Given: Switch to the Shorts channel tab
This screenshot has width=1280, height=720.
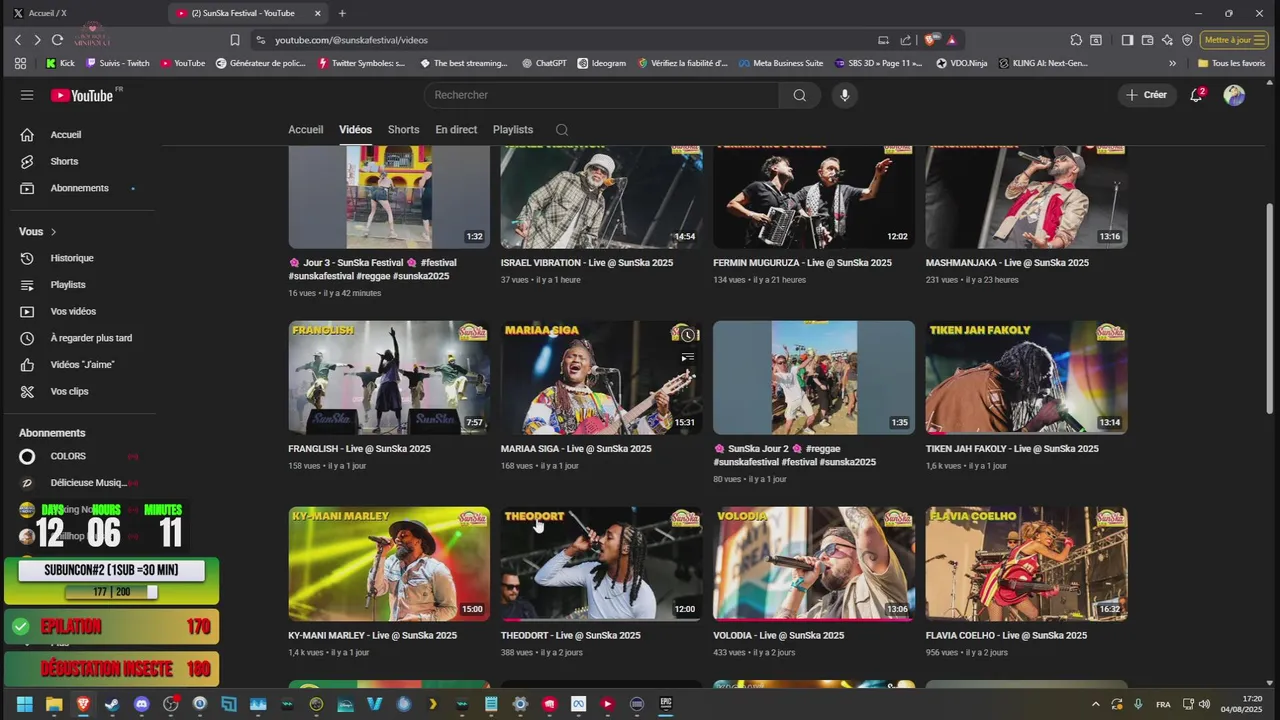Looking at the screenshot, I should (x=403, y=130).
